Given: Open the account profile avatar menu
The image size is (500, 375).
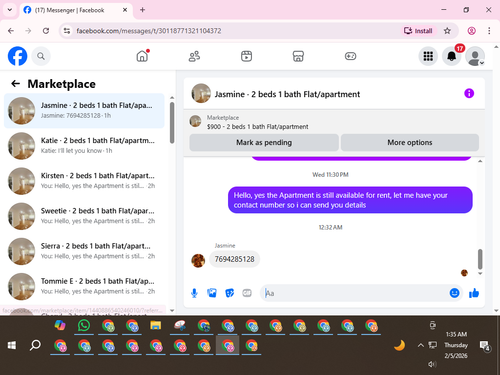Looking at the screenshot, I should tap(475, 56).
